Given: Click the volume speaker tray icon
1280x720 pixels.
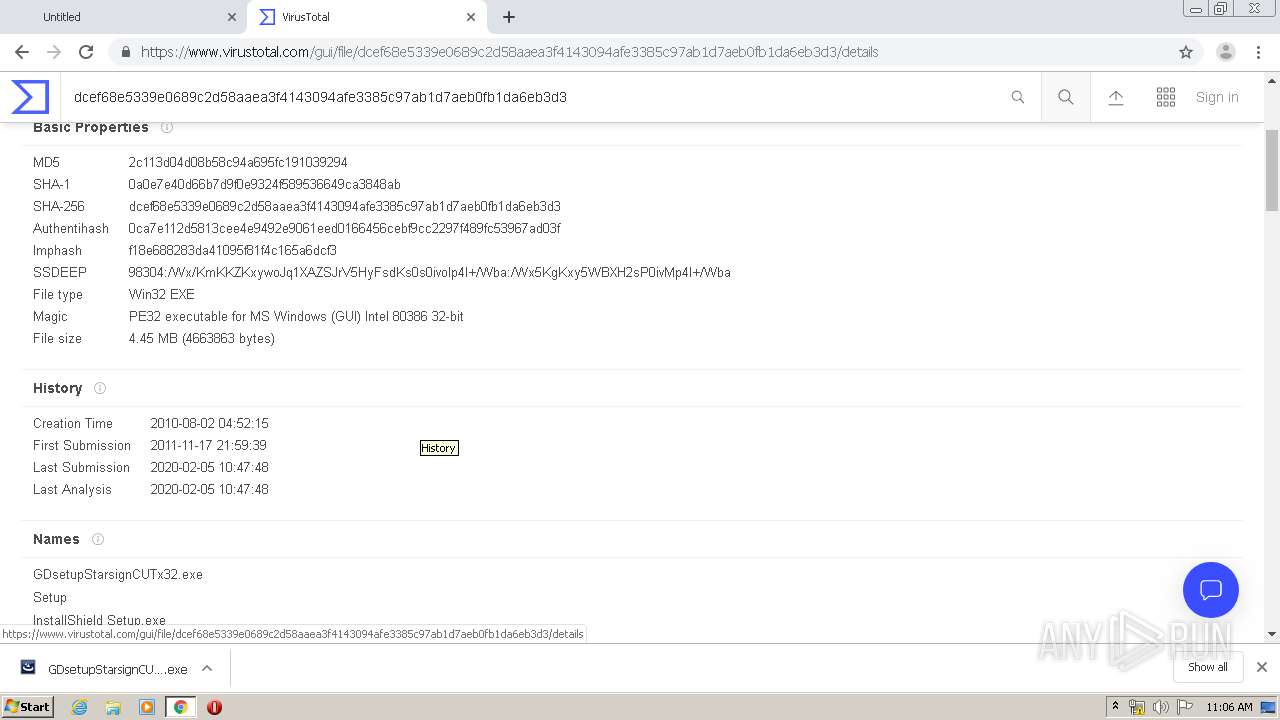Looking at the screenshot, I should pyautogui.click(x=1160, y=707).
